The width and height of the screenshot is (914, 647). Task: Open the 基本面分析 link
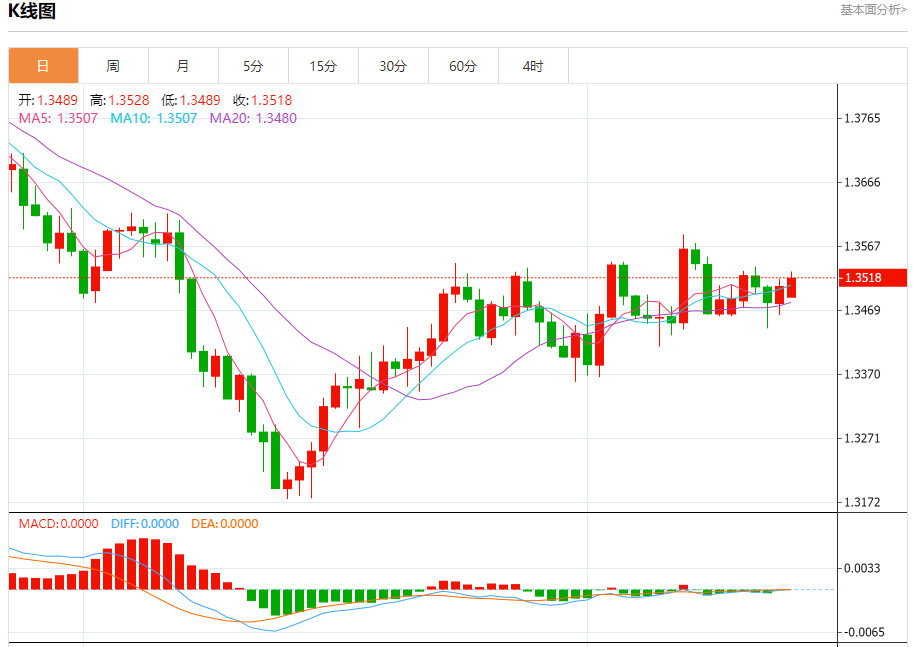(x=873, y=10)
